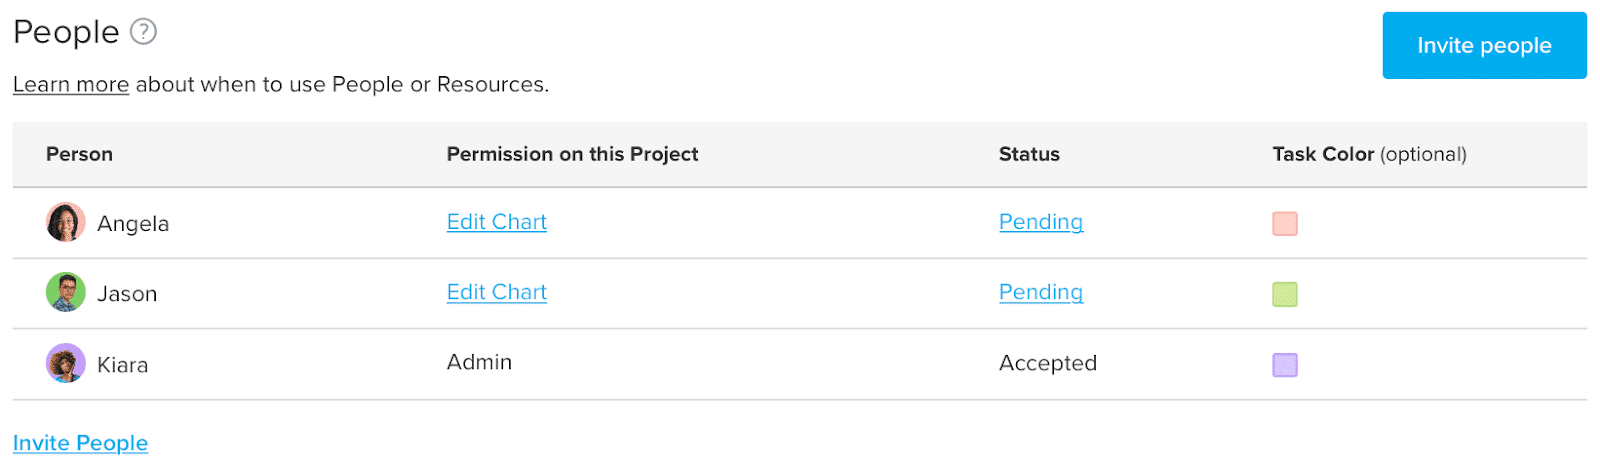Image resolution: width=1600 pixels, height=464 pixels.
Task: Click Kiara's name in the table
Action: click(x=123, y=365)
